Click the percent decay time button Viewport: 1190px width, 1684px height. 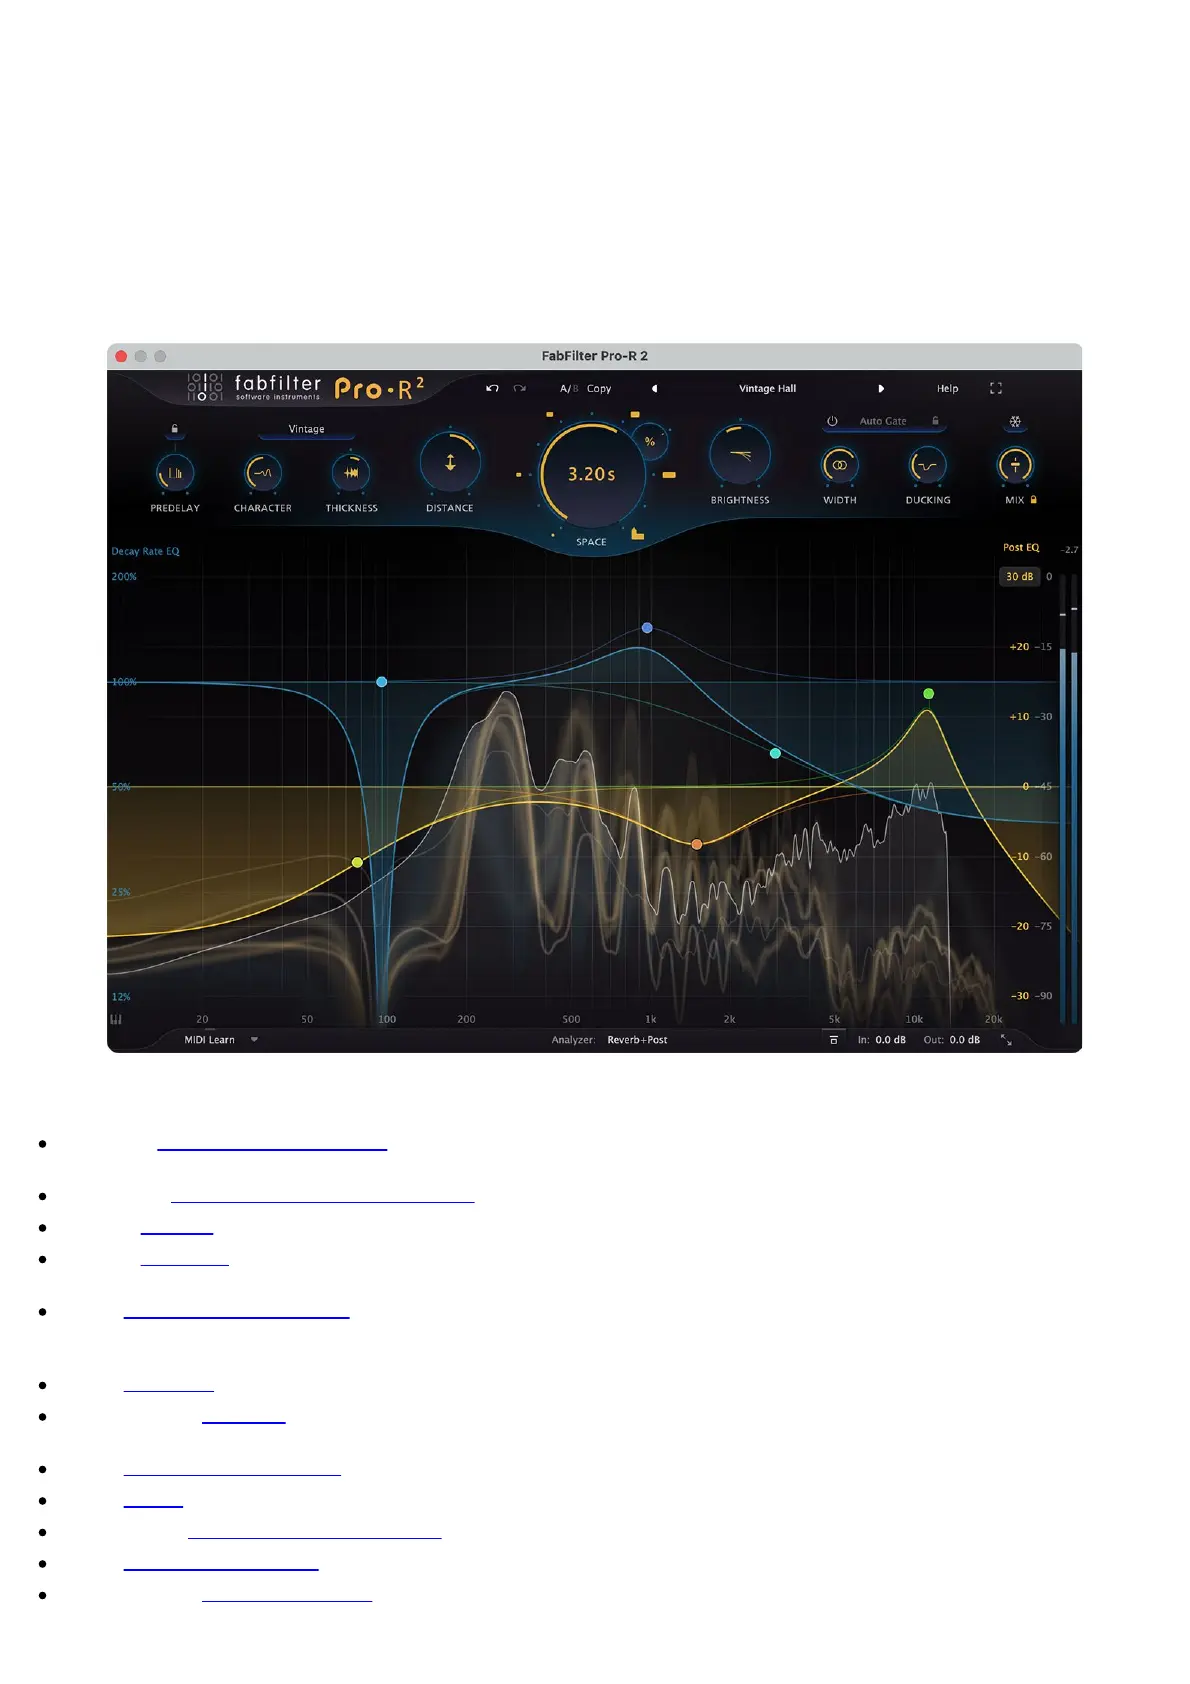click(x=650, y=441)
